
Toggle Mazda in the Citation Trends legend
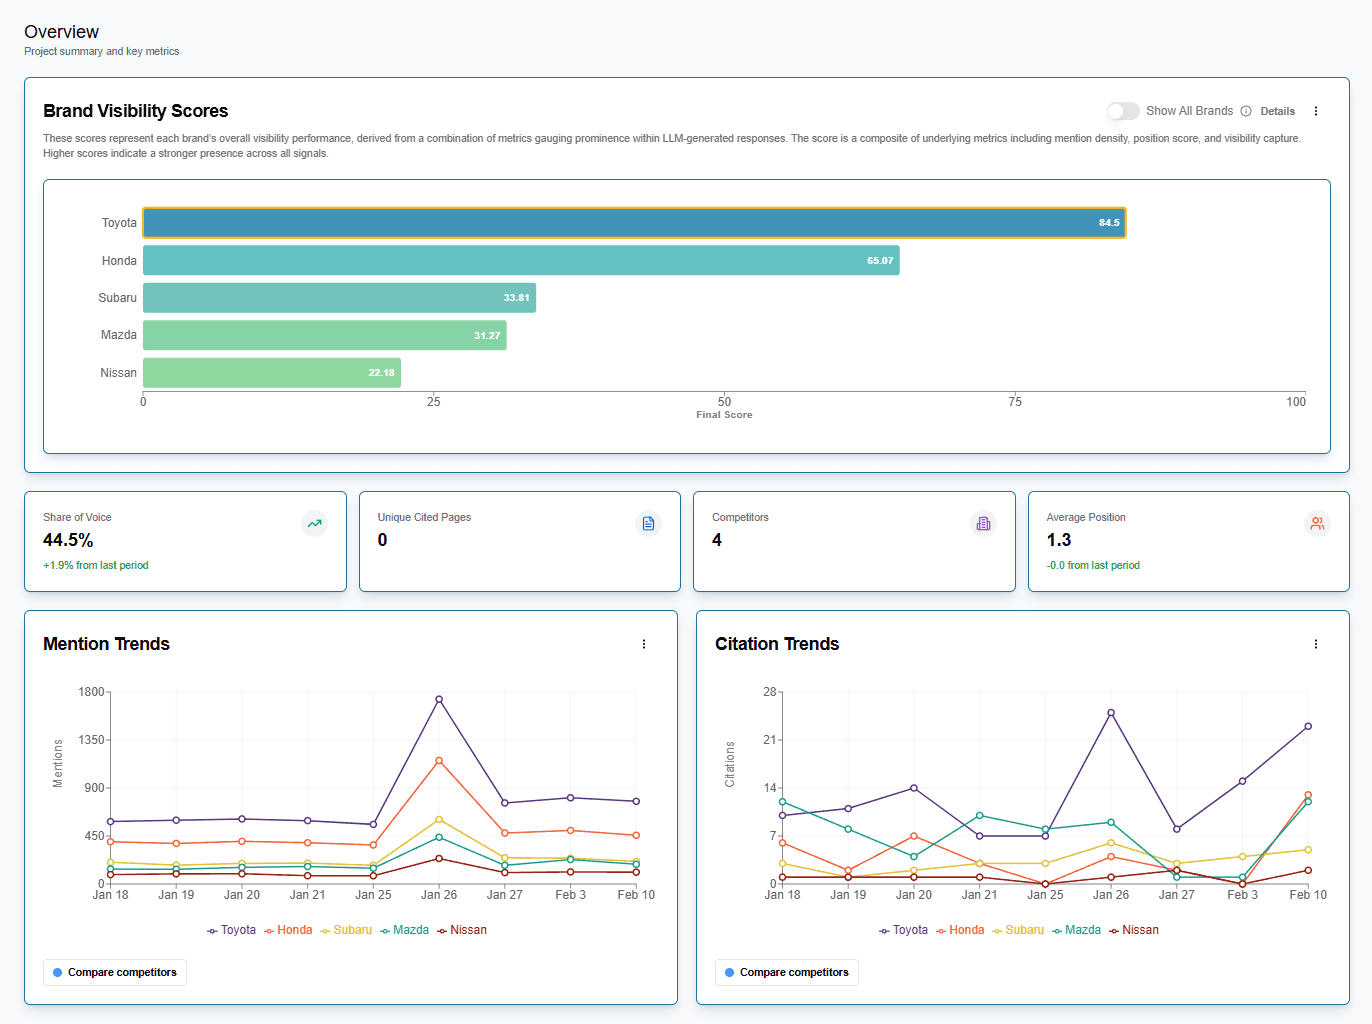[x=1081, y=930]
